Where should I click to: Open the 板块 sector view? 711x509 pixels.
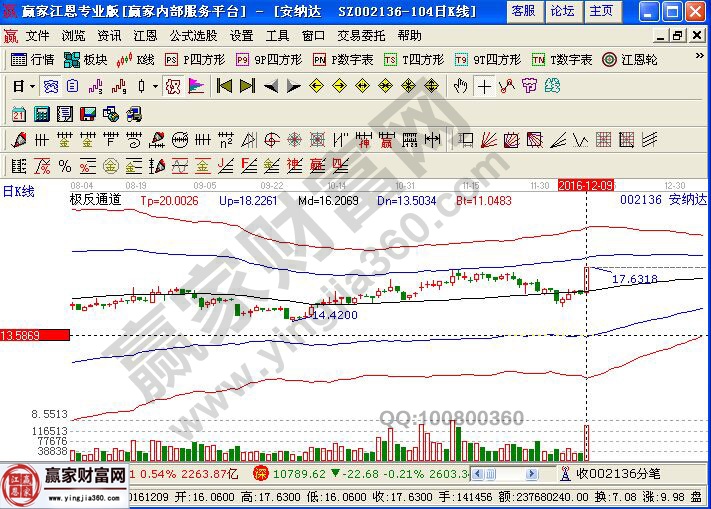coord(87,59)
